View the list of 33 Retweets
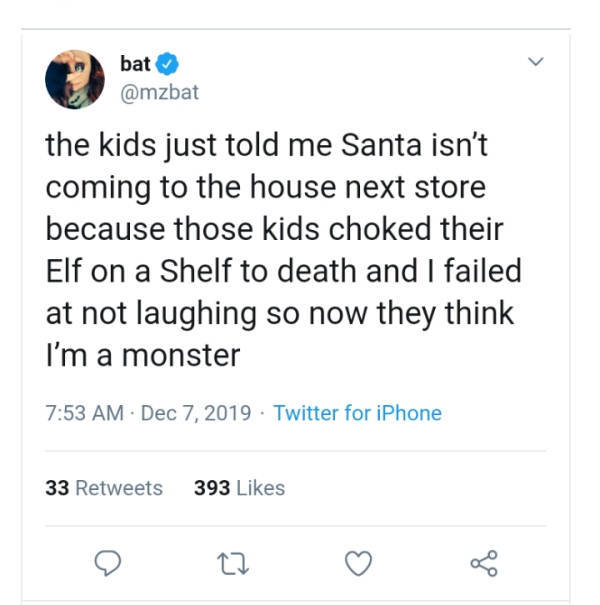Viewport: 600px width, 605px height. [104, 488]
